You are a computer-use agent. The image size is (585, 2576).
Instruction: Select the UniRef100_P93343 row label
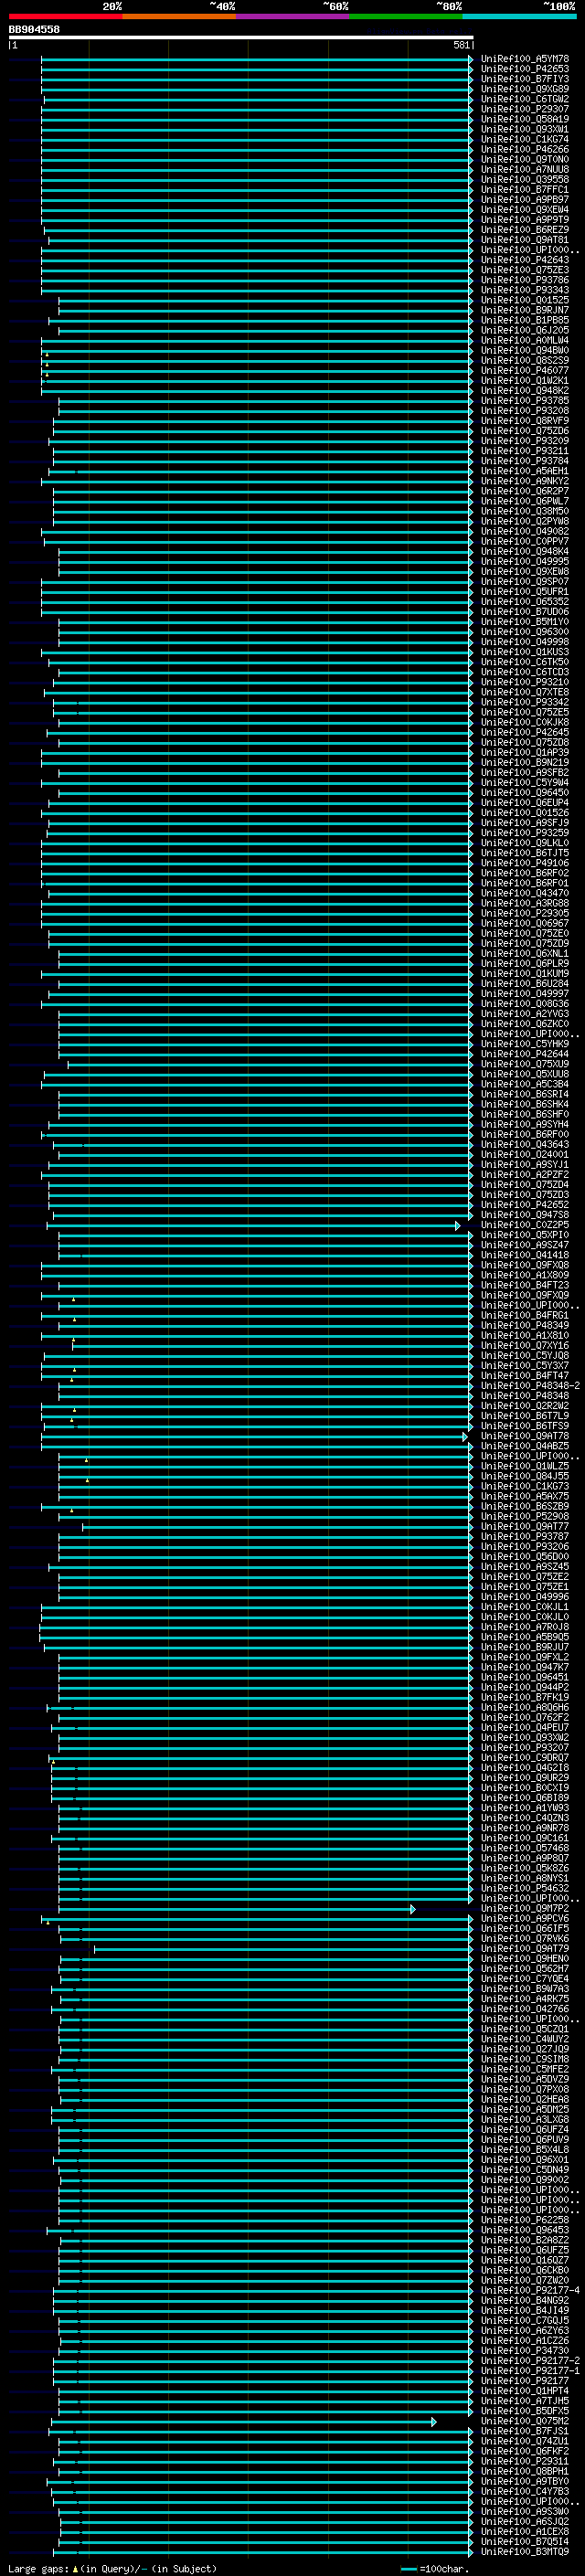coord(525,290)
